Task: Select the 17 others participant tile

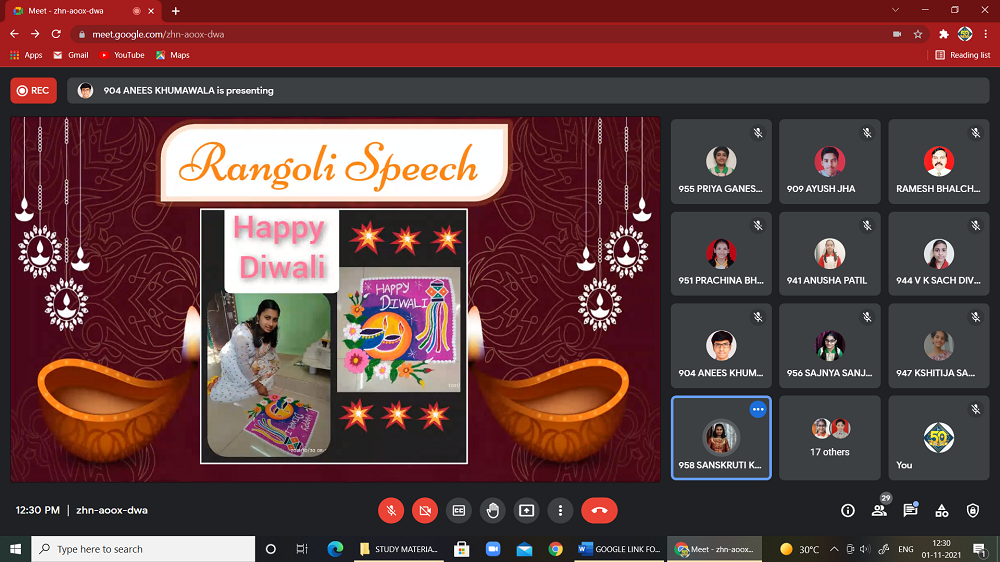Action: (830, 437)
